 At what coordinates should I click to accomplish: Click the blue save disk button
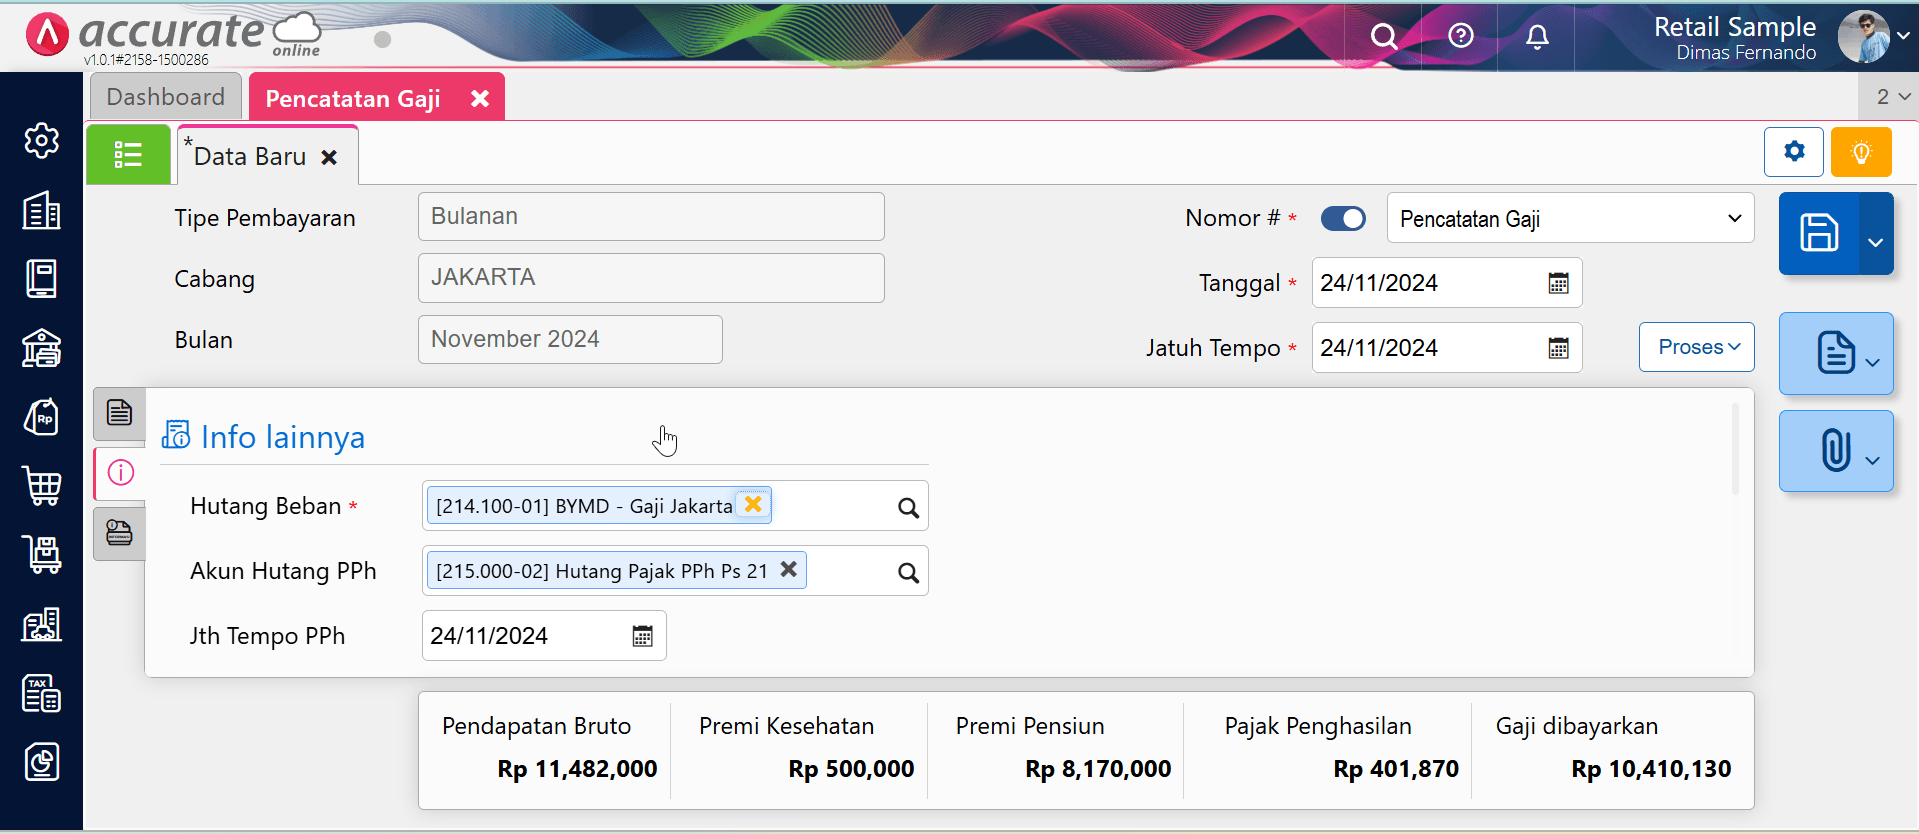tap(1819, 233)
